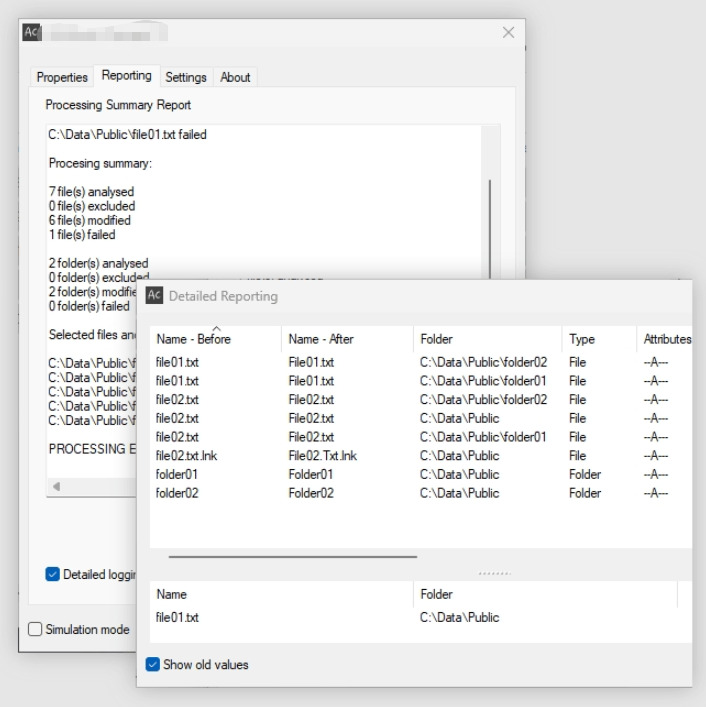Click the Folder01 after-name cell

coord(311,474)
